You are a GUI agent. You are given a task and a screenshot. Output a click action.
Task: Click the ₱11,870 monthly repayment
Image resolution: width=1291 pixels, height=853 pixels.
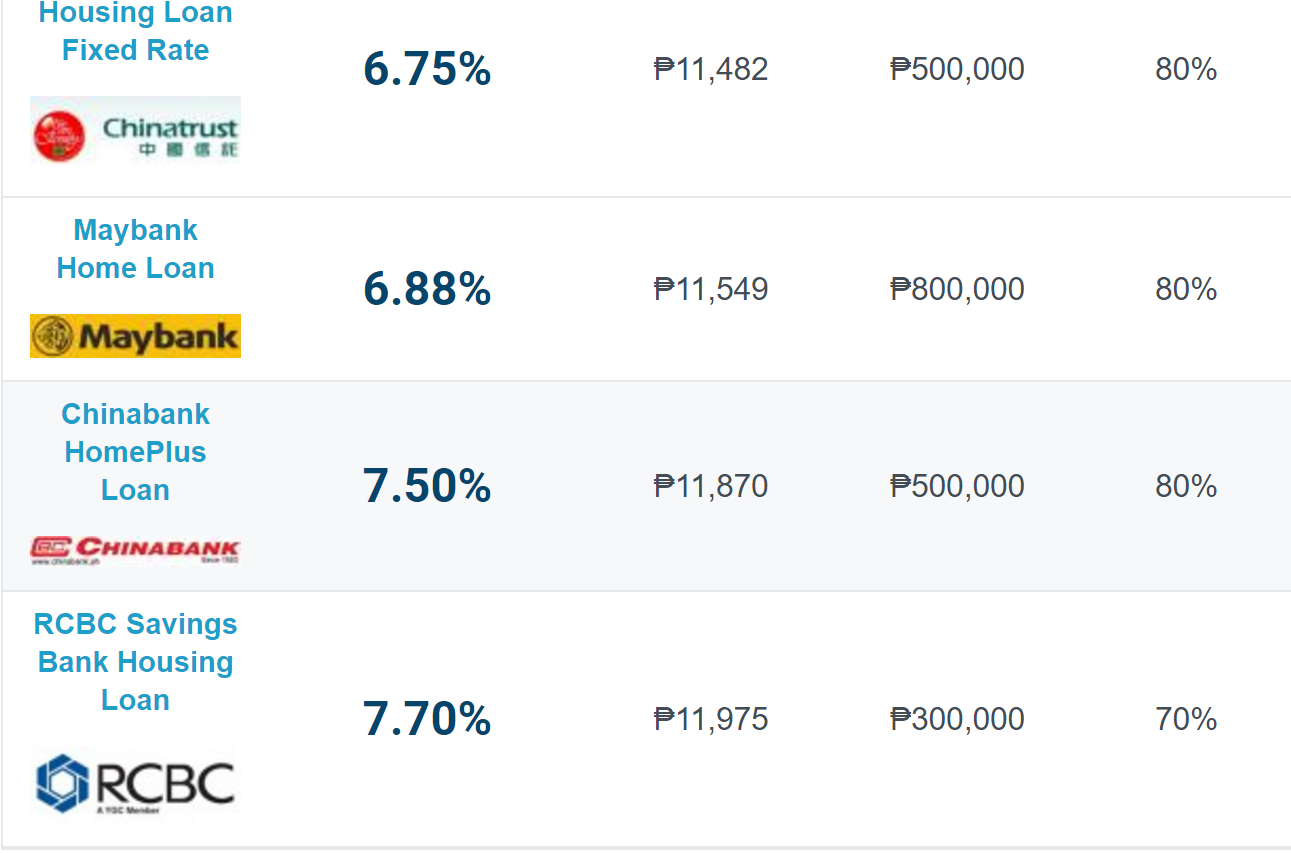point(711,487)
